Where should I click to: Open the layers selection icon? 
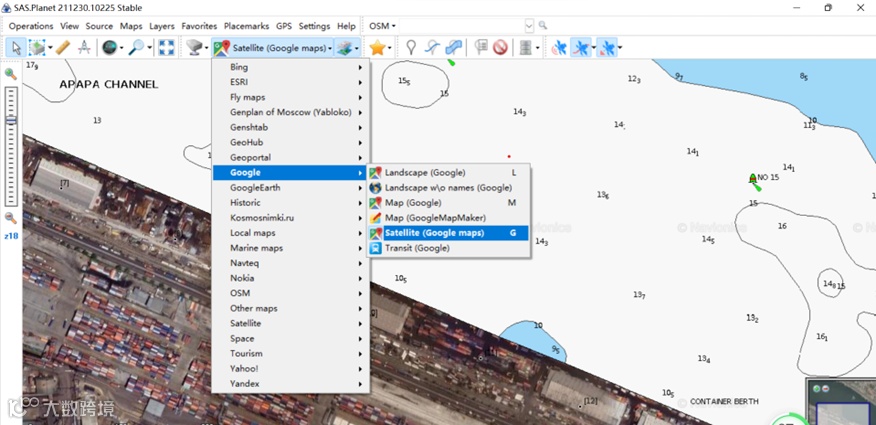344,48
